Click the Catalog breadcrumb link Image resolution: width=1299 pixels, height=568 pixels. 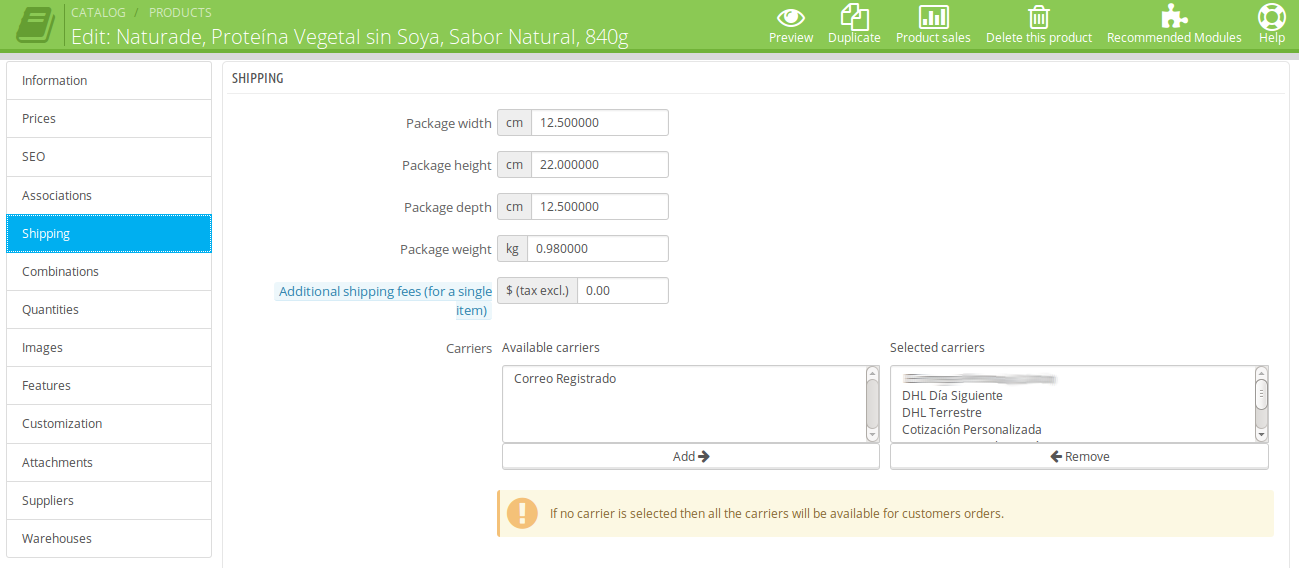[98, 13]
